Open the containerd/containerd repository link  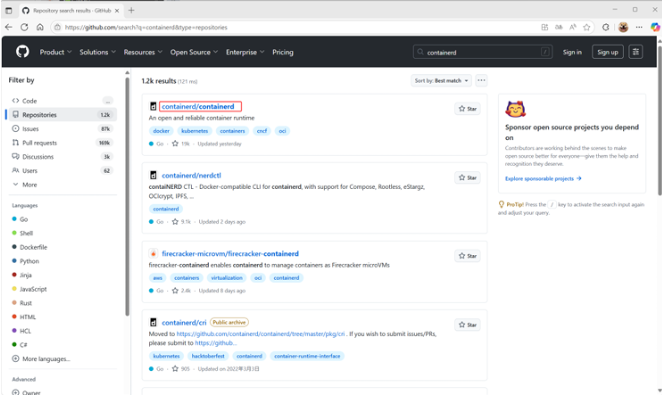tap(198, 107)
